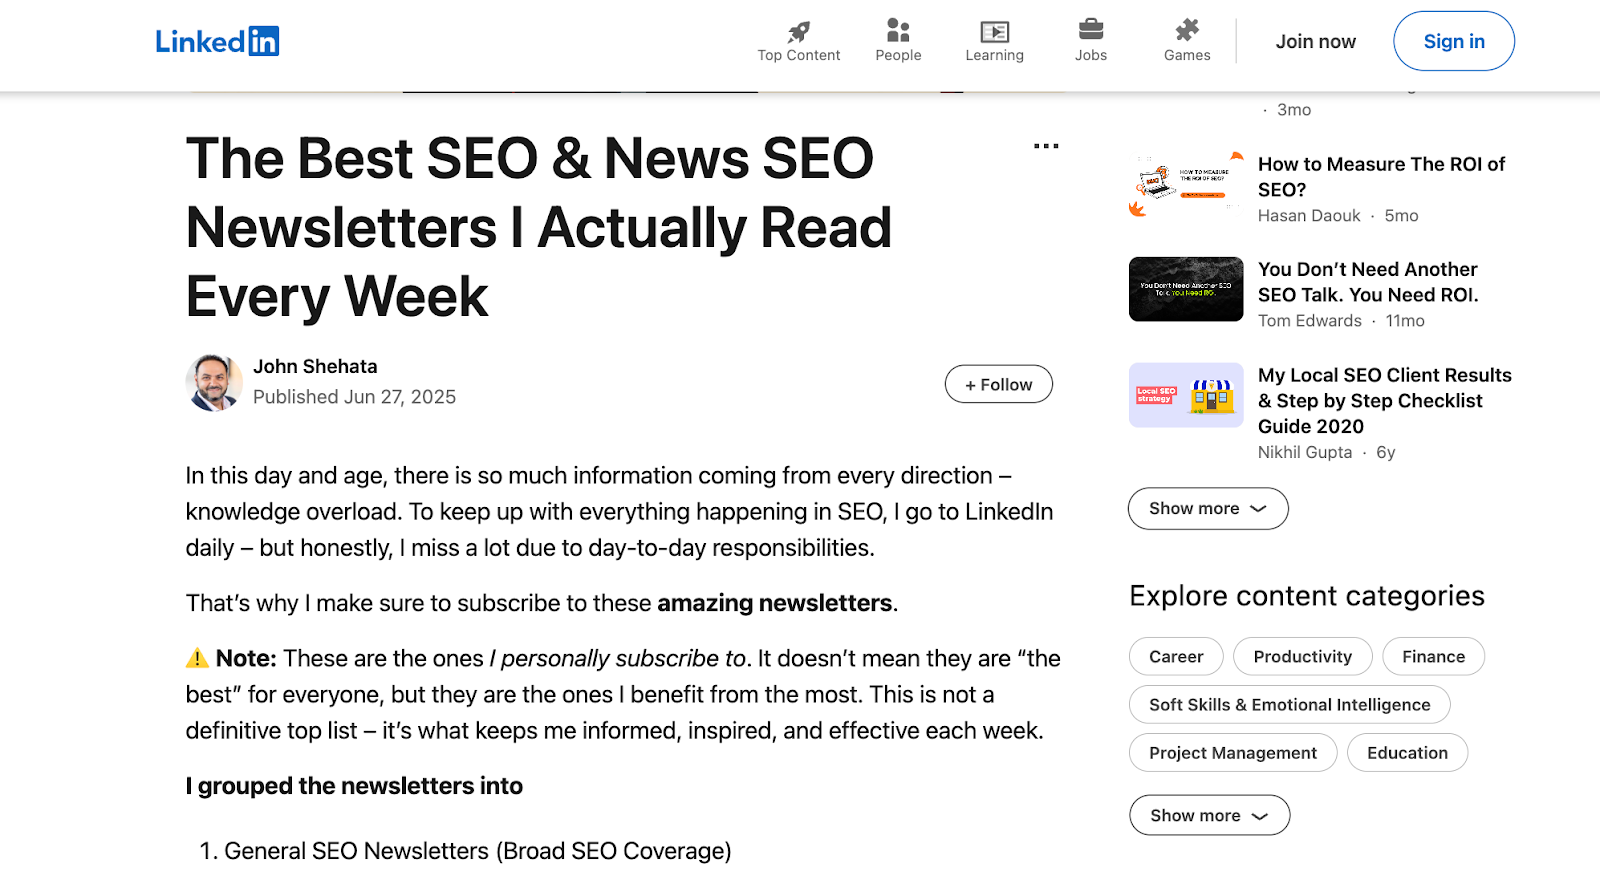Expand content categories via Show more
The width and height of the screenshot is (1600, 884).
1209,815
